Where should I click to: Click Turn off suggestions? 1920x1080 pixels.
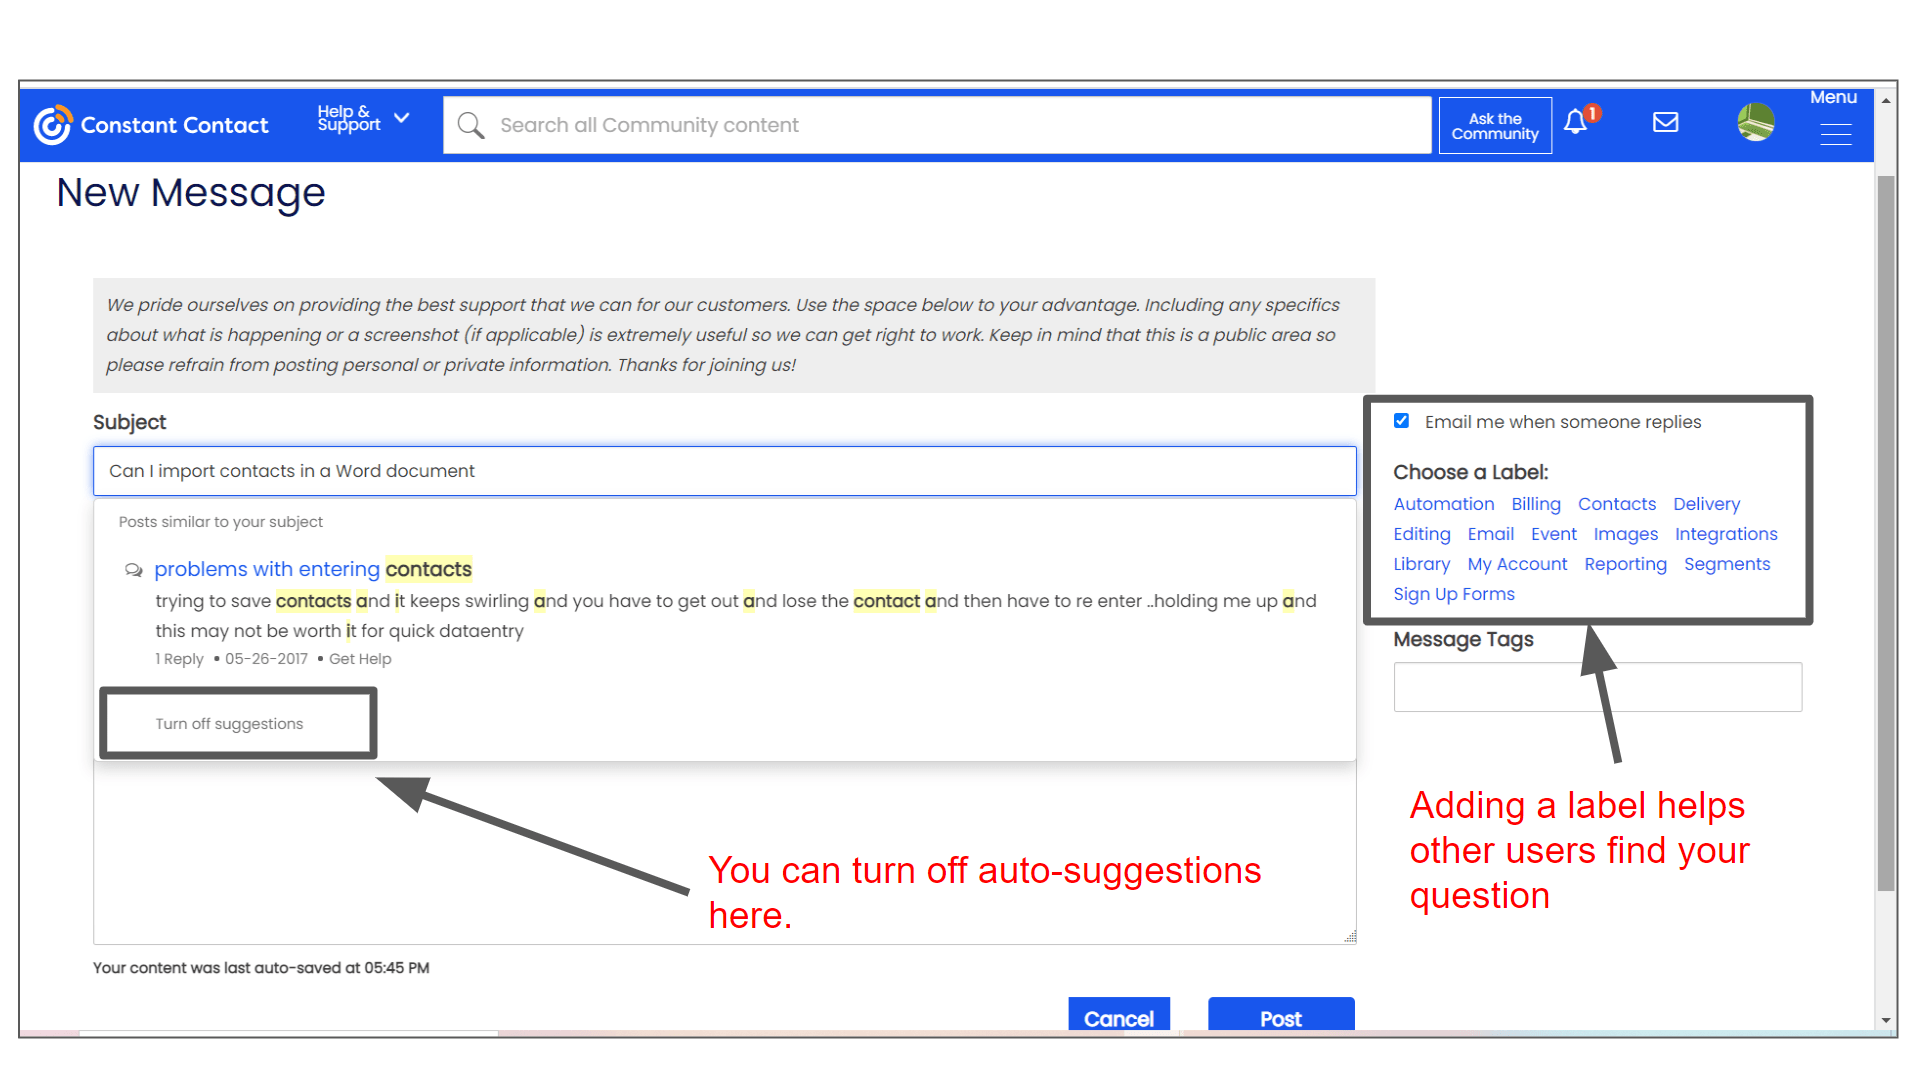[x=229, y=724]
